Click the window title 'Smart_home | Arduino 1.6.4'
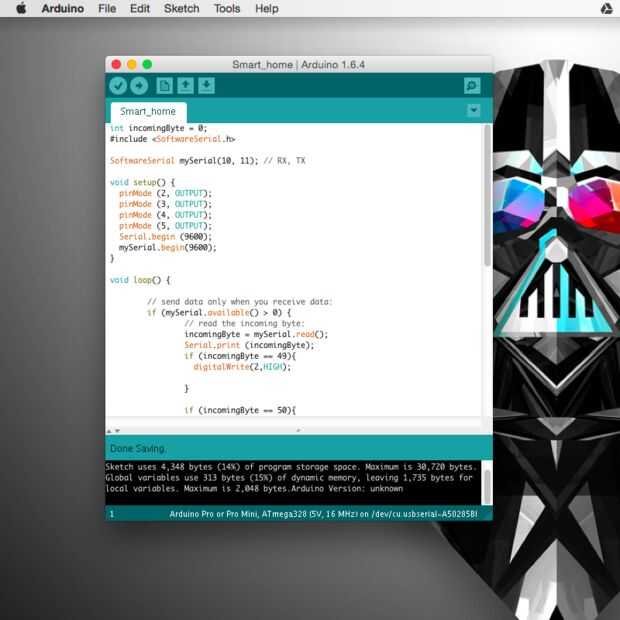The width and height of the screenshot is (620, 620). (299, 64)
